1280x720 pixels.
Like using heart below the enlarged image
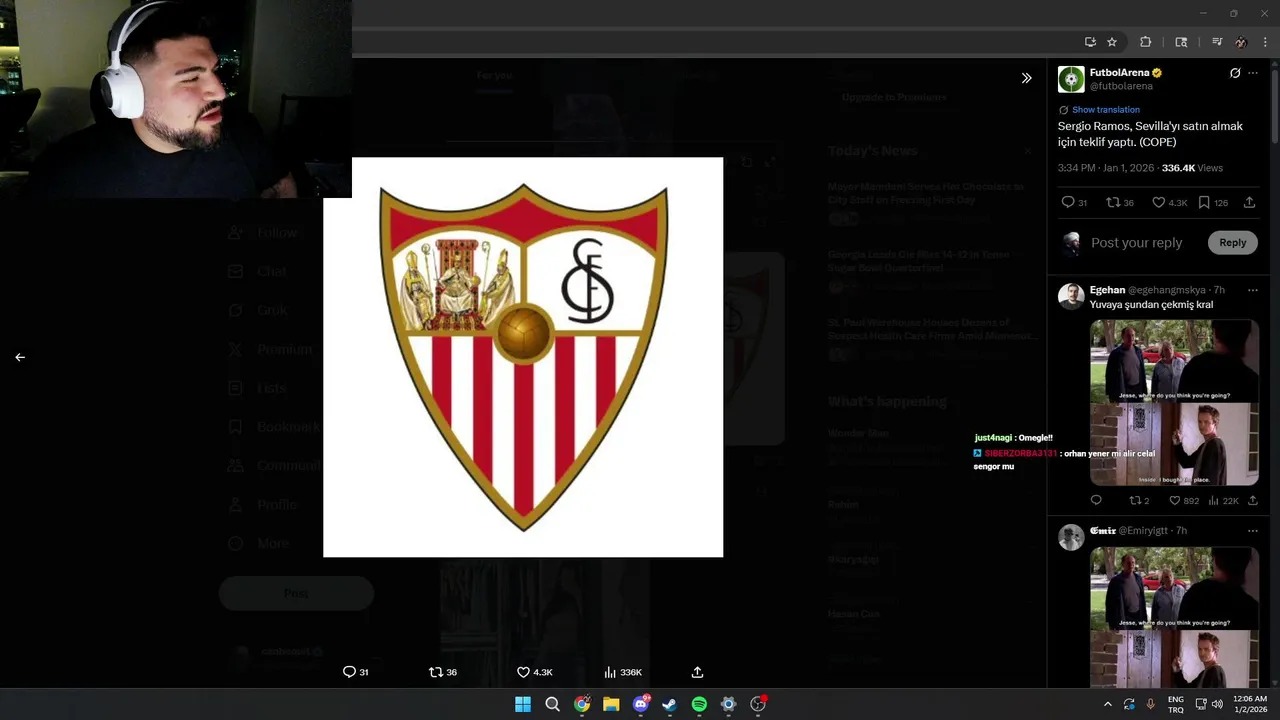coord(534,672)
